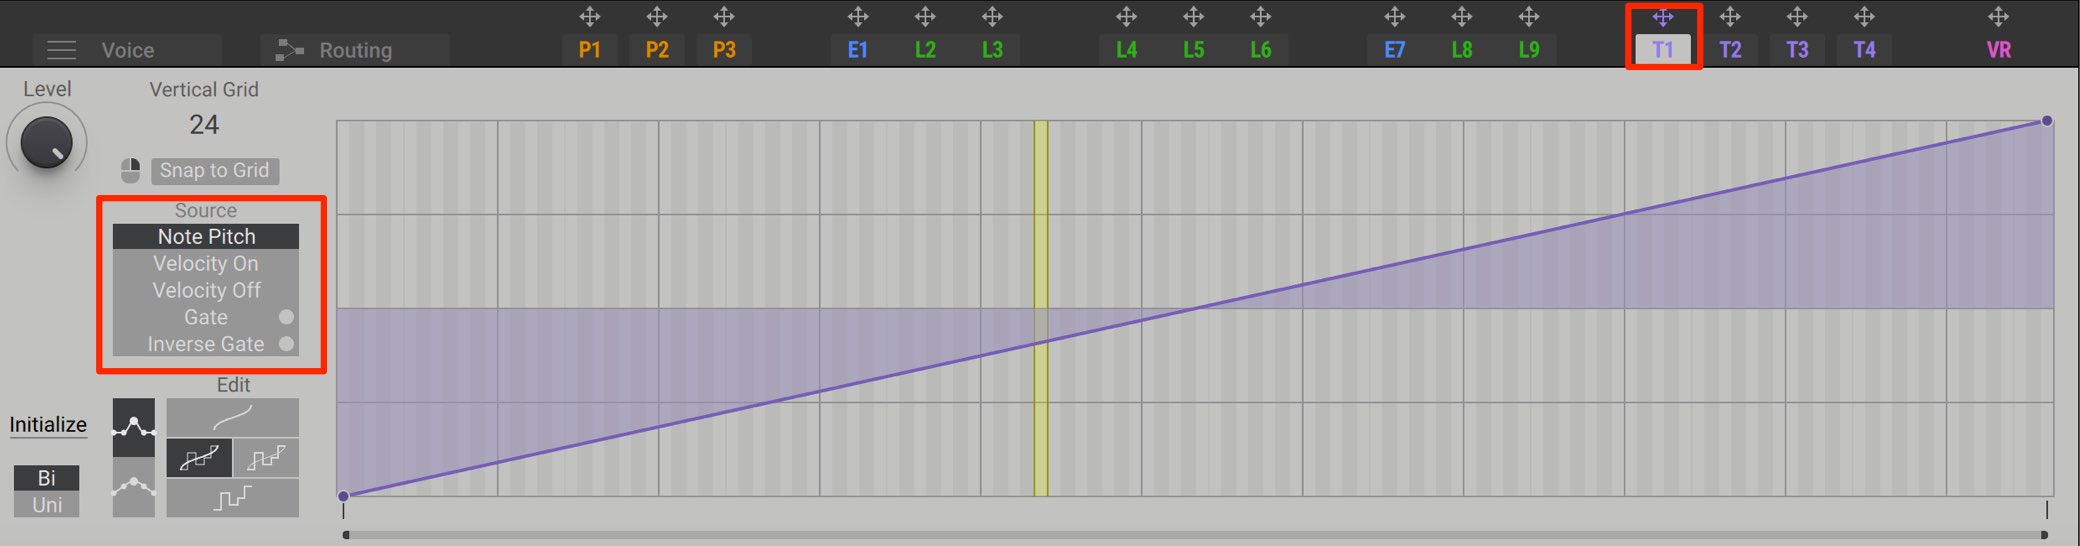Select the T4 tab
Viewport: 2080px width, 546px height.
pos(1864,50)
